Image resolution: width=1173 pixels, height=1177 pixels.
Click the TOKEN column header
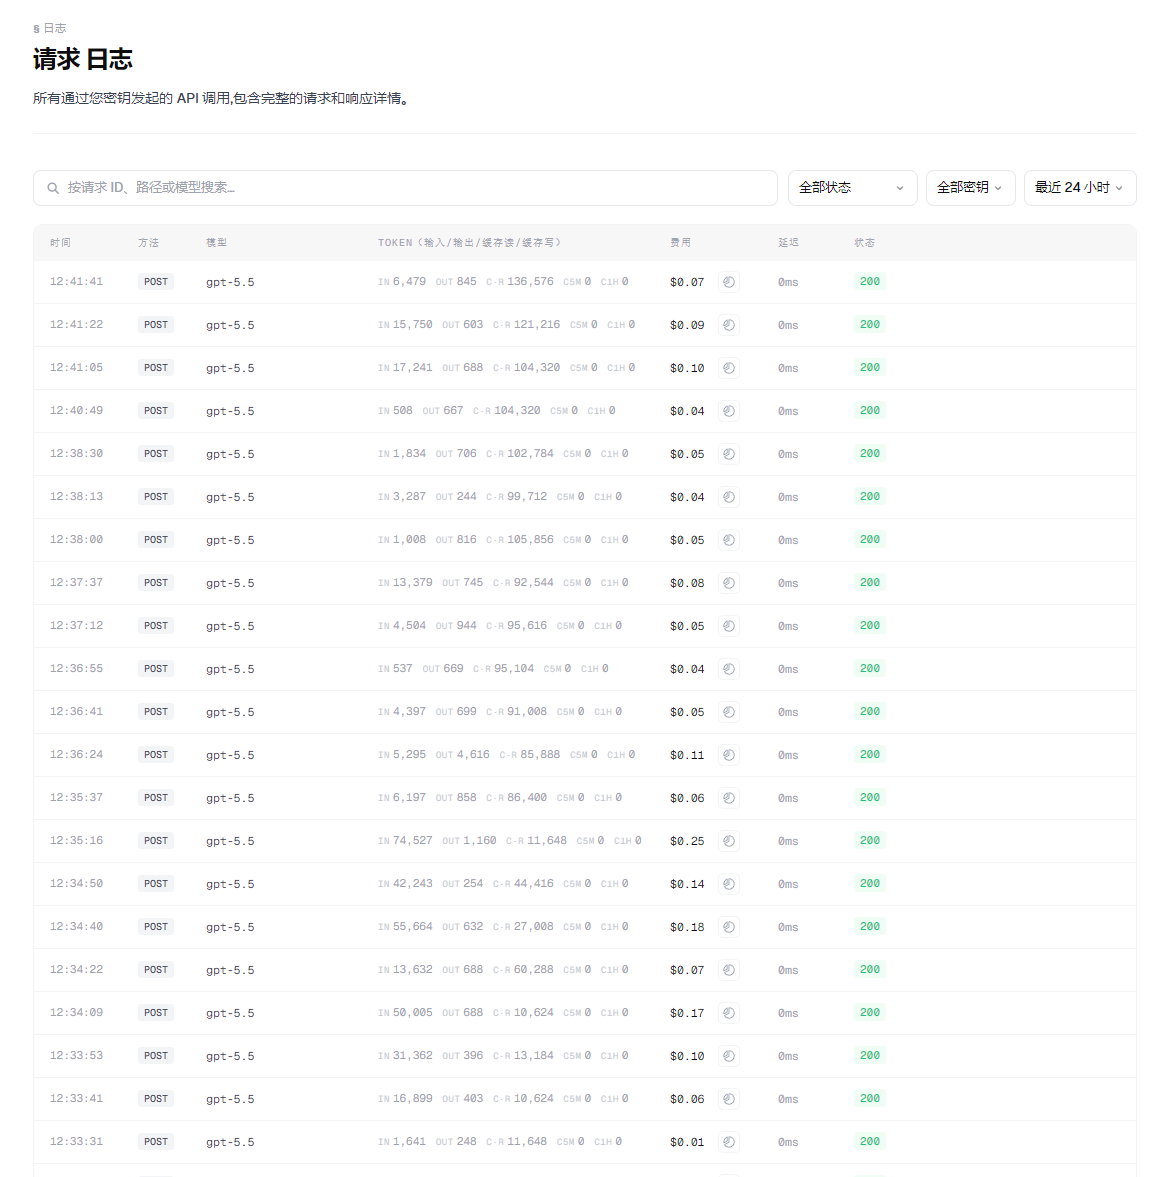pos(470,242)
